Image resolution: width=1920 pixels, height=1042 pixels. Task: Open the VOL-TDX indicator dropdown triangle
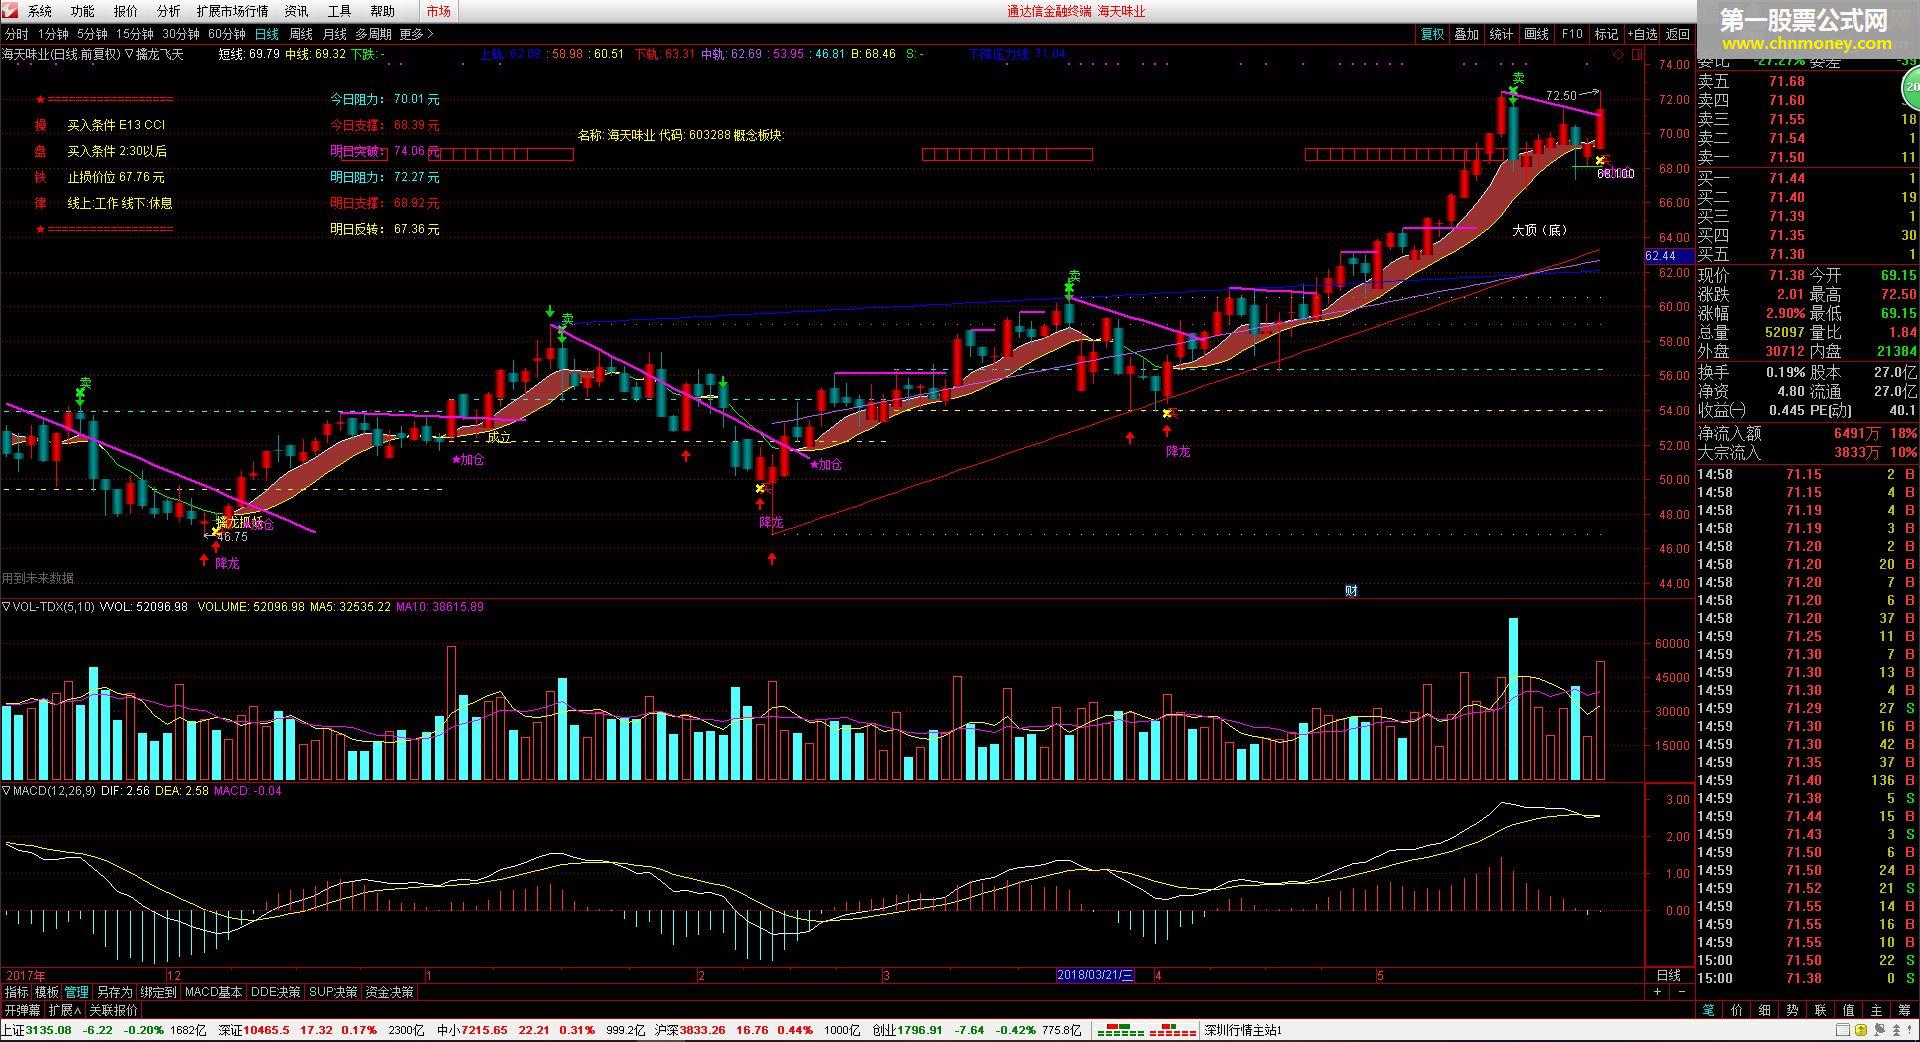point(6,607)
